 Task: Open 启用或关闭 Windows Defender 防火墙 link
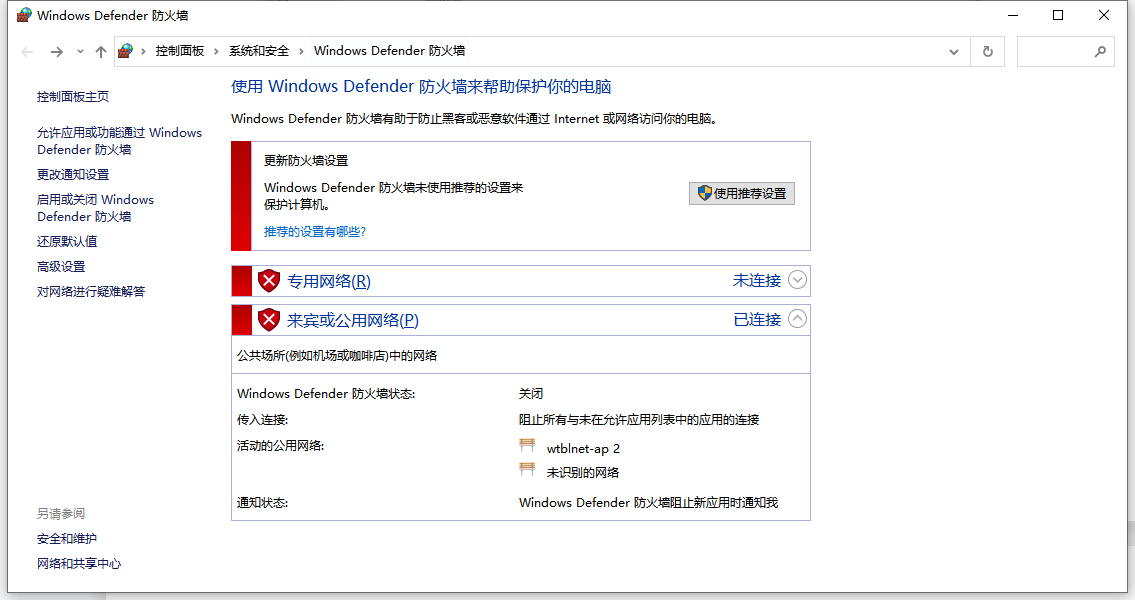click(x=95, y=208)
